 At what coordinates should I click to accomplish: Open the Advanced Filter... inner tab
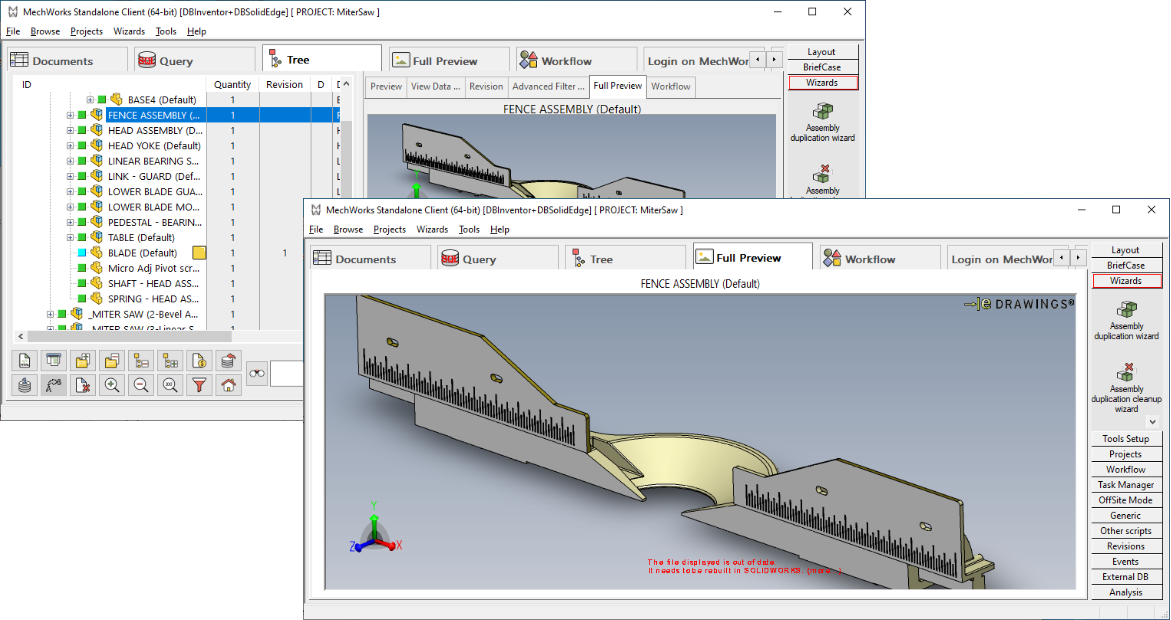(x=548, y=87)
